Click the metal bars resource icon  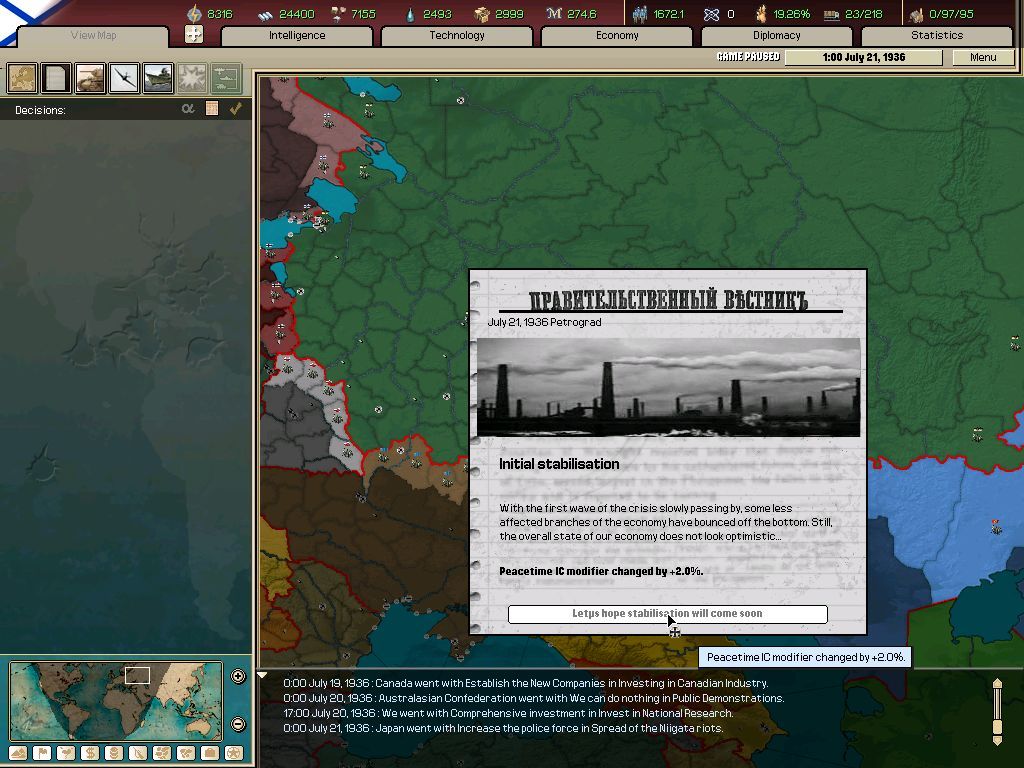point(264,14)
